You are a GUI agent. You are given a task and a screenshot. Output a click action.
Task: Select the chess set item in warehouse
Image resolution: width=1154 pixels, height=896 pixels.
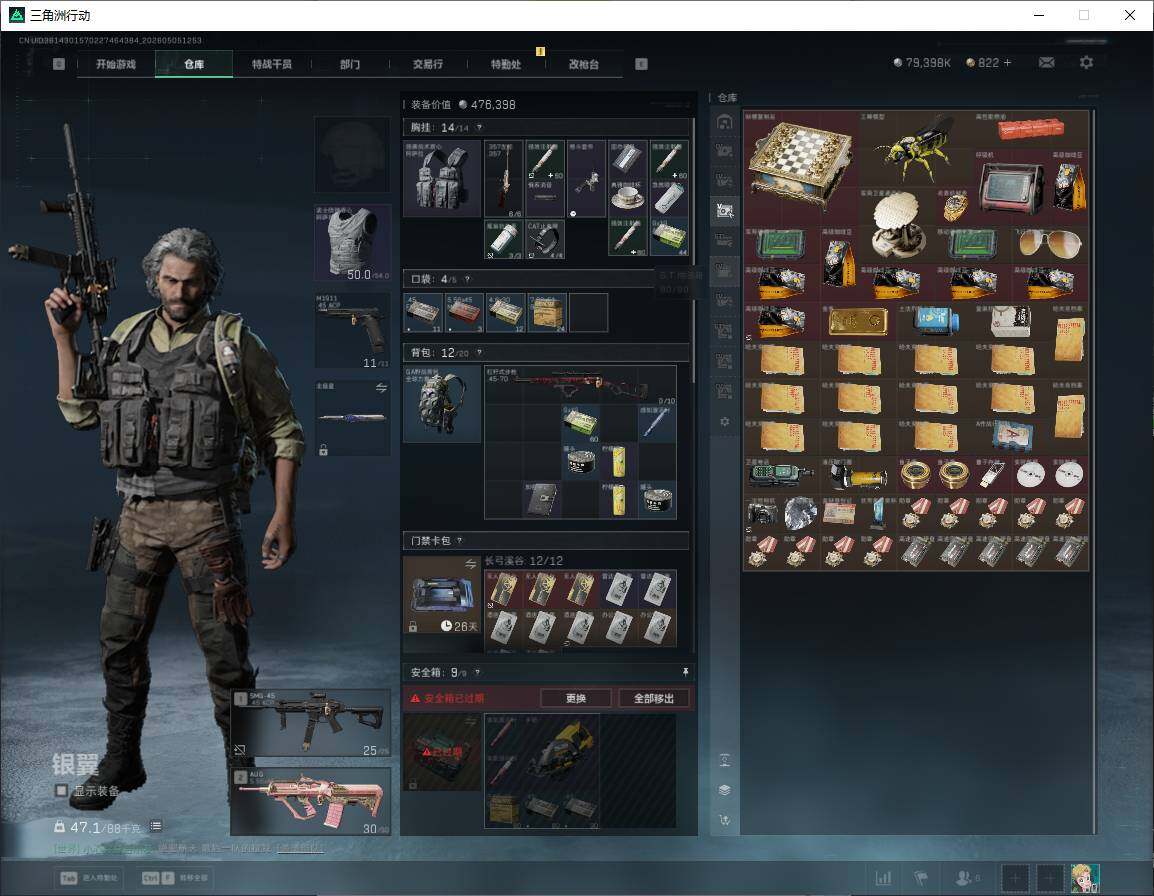tap(801, 168)
